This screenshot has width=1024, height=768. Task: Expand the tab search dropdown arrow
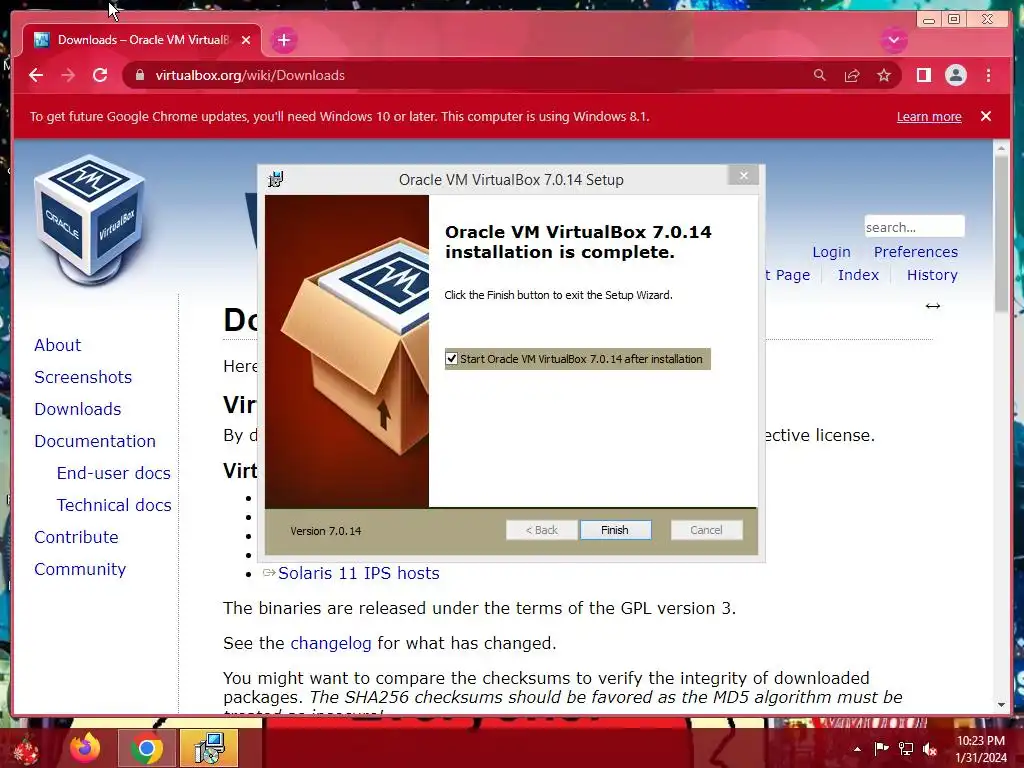[x=893, y=40]
